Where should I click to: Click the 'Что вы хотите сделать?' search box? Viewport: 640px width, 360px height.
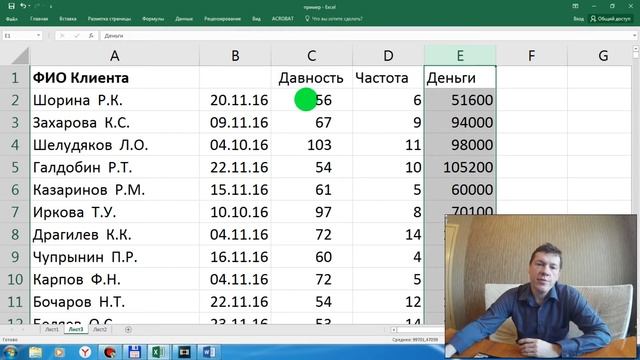(x=333, y=19)
